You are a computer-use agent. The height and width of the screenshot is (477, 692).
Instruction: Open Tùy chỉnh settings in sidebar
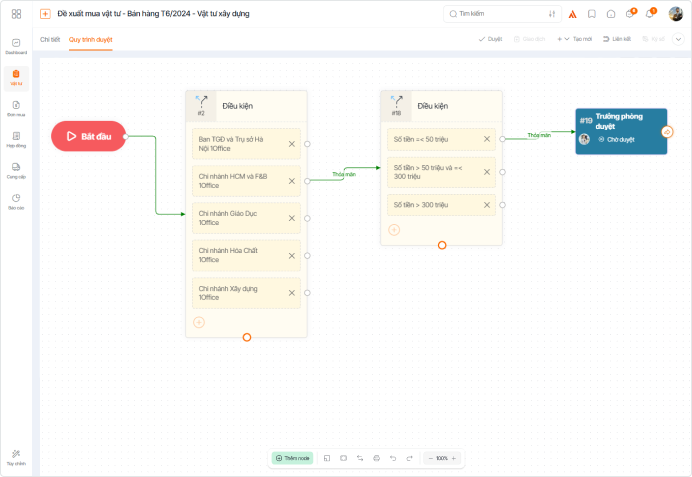[x=16, y=458]
